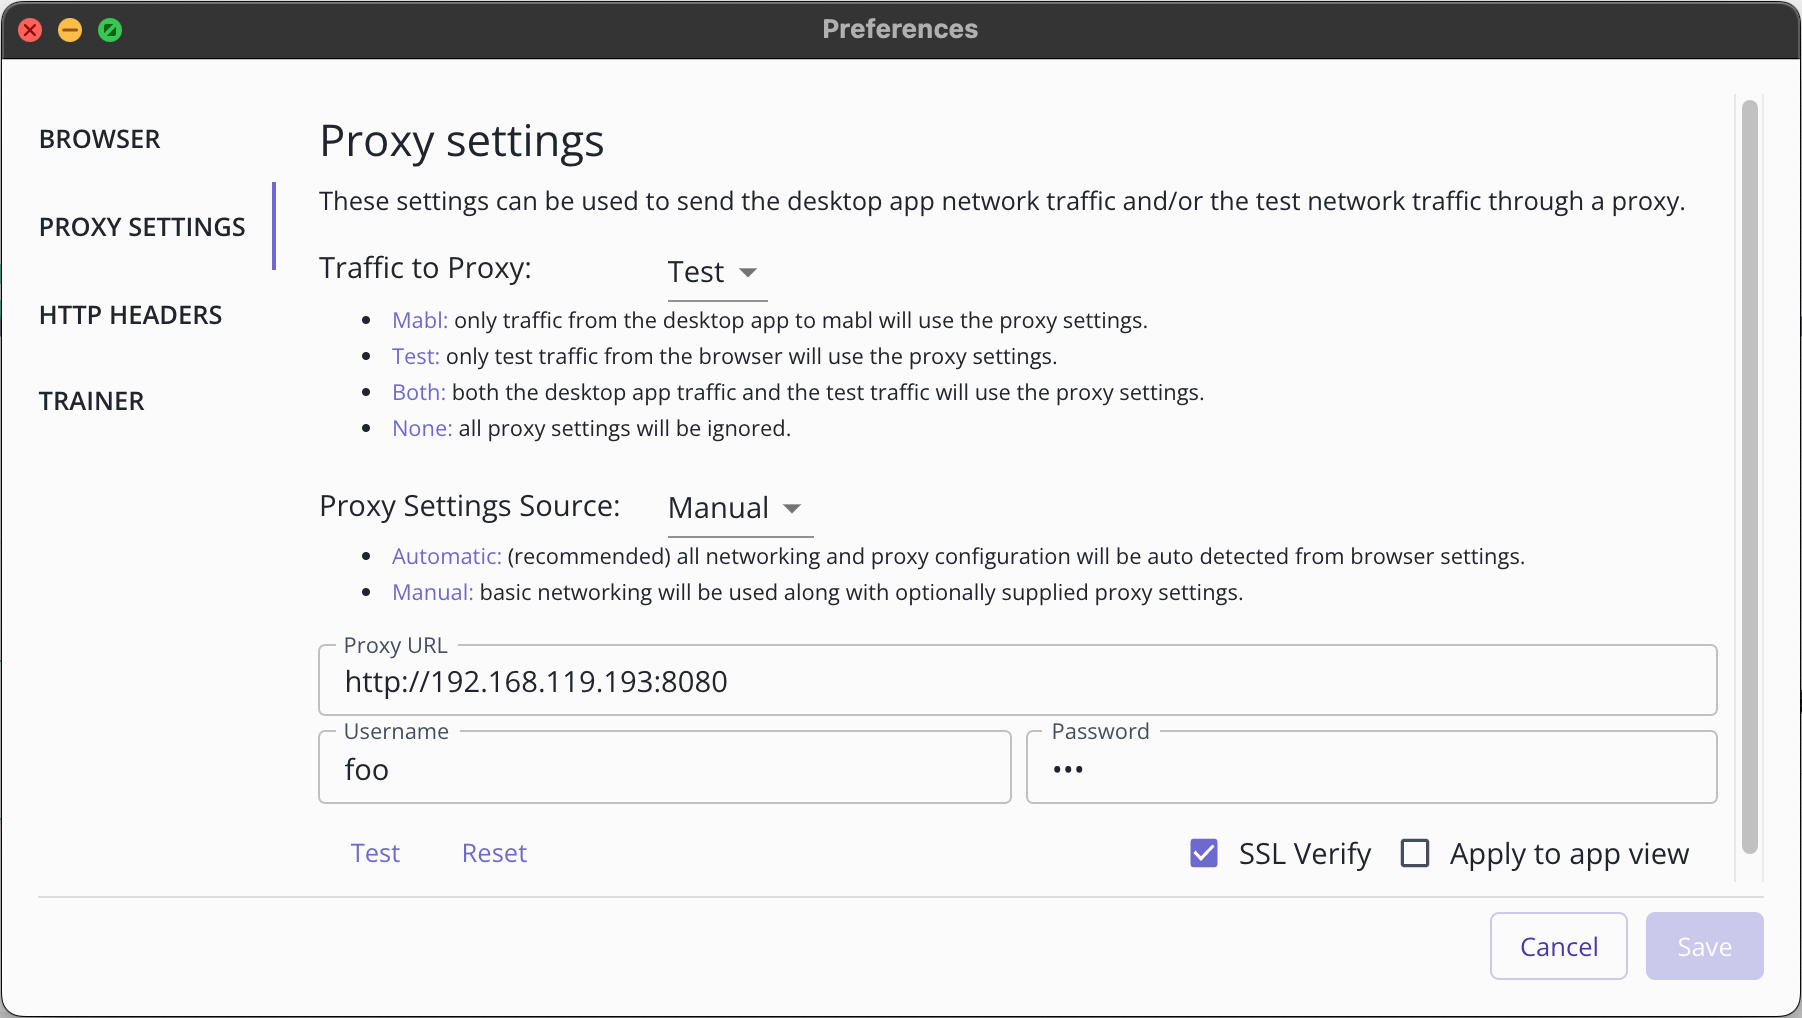
Task: Save the preferences
Action: coord(1705,946)
